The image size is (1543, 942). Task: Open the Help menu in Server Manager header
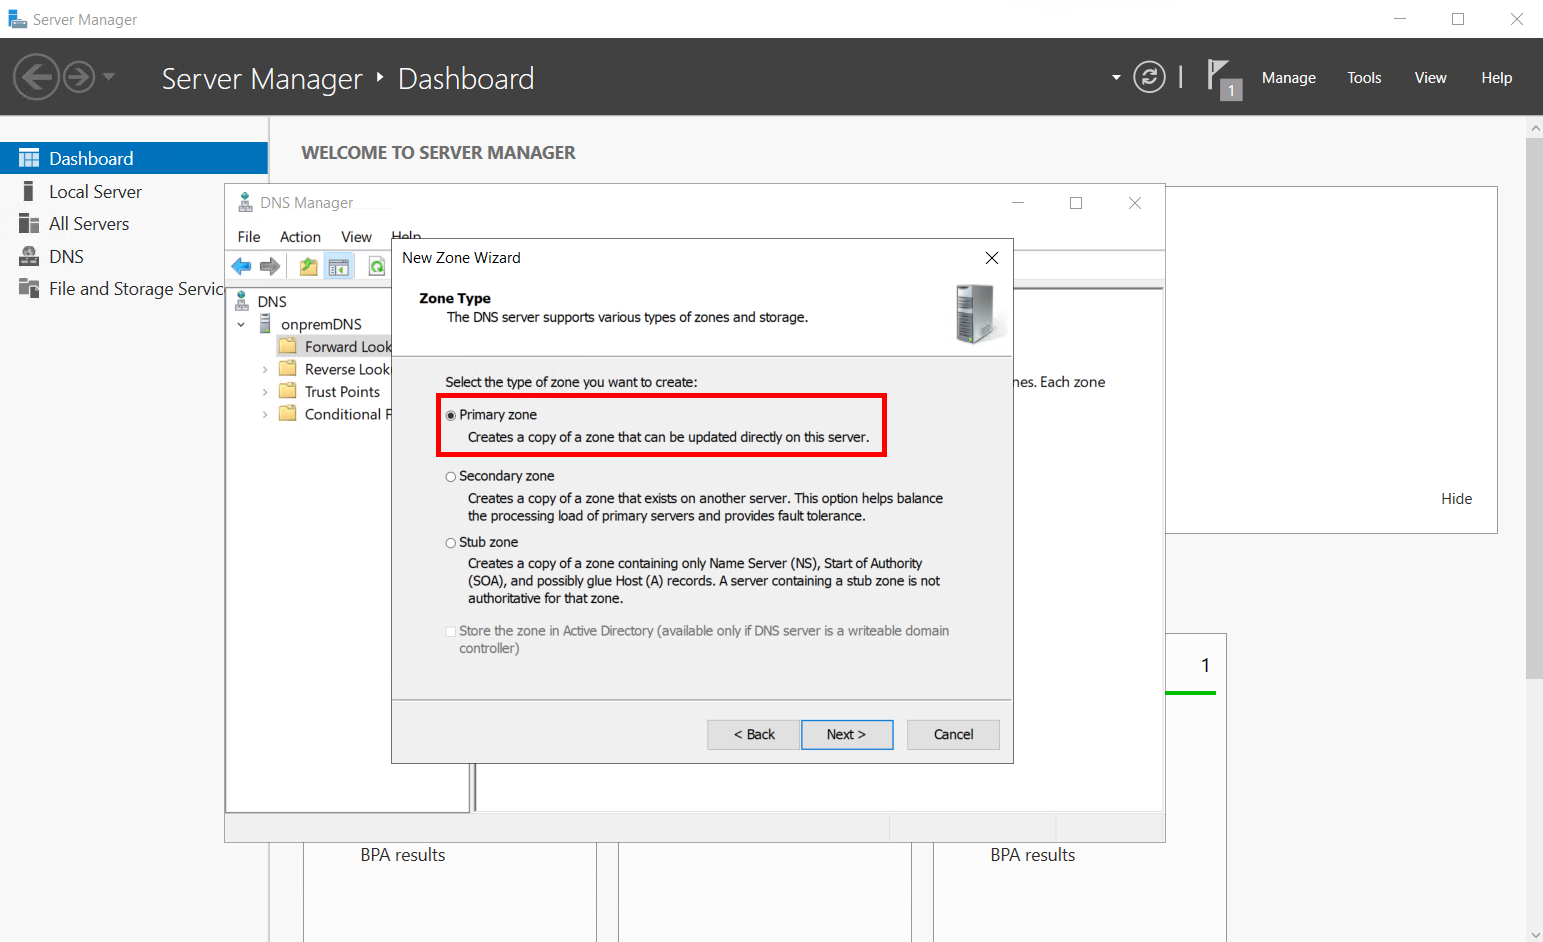[1497, 78]
